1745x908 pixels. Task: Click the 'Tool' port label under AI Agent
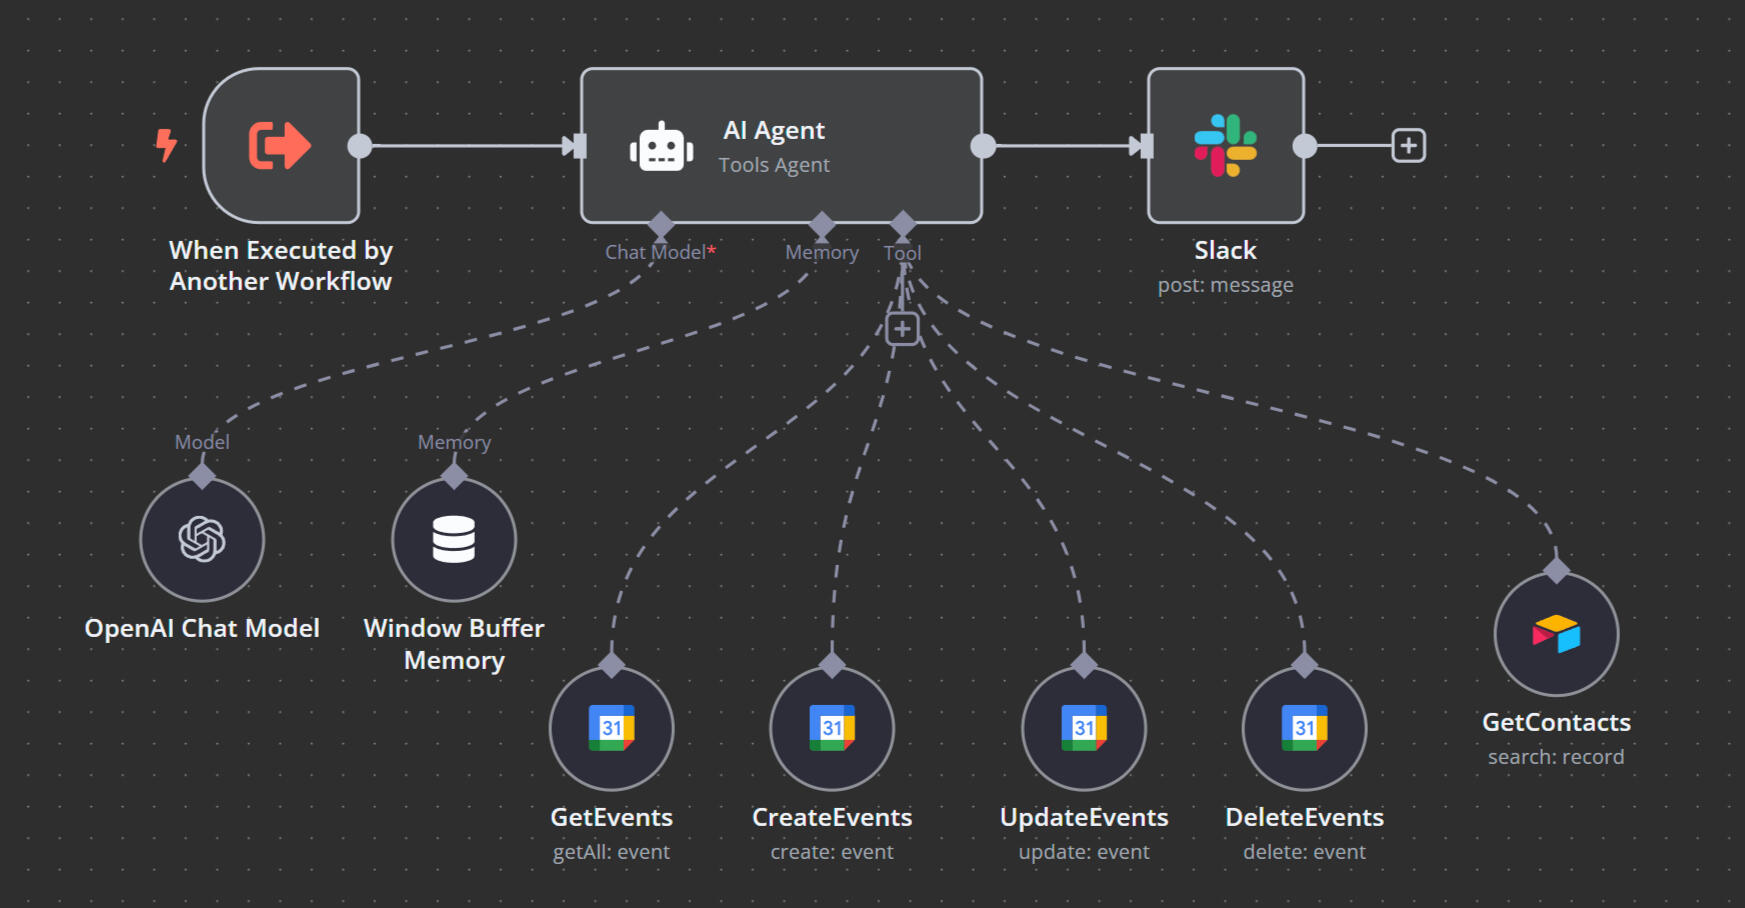(903, 253)
